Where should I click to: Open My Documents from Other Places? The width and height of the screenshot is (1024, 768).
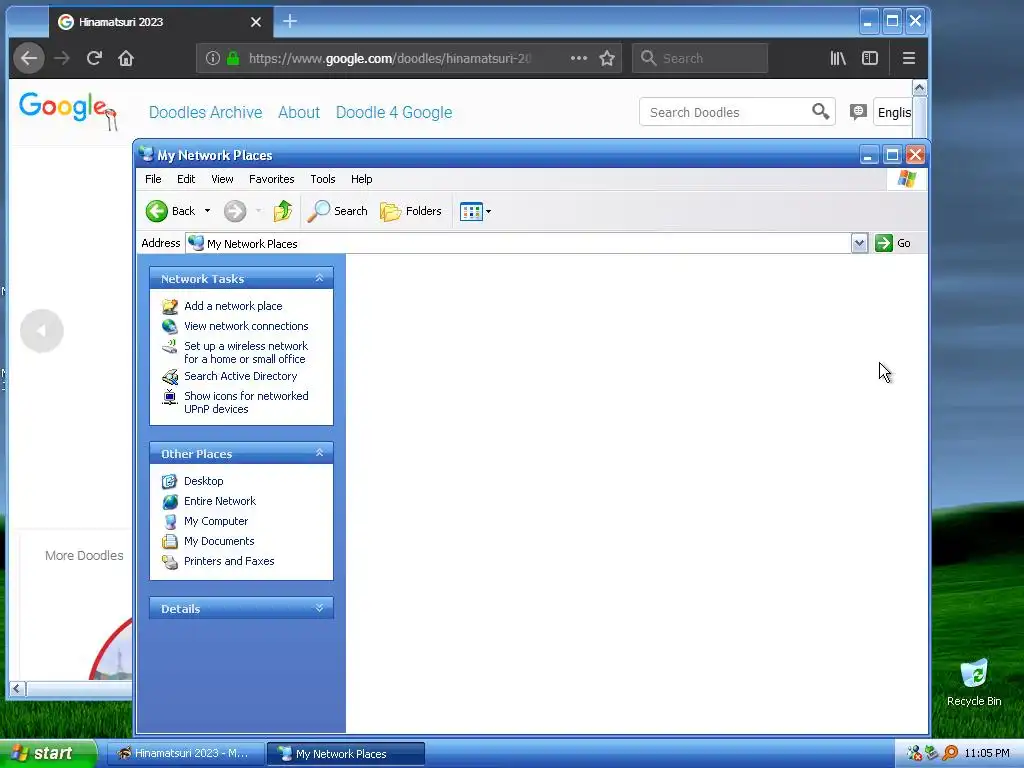coord(219,541)
